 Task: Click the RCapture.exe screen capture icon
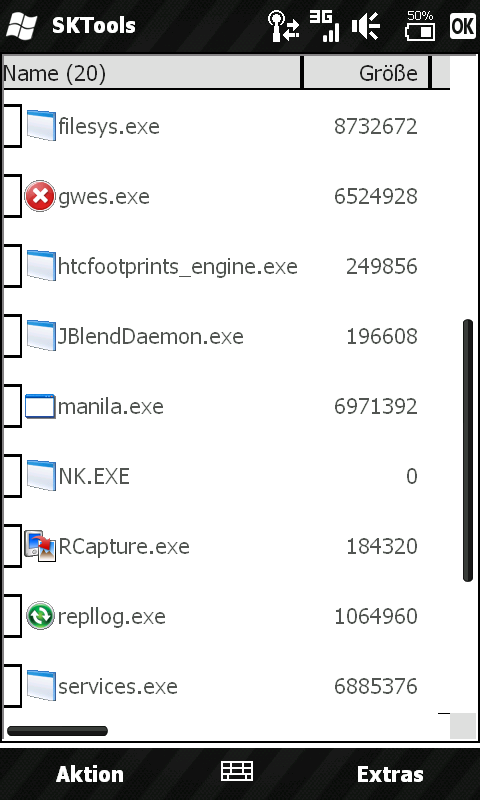click(x=40, y=546)
